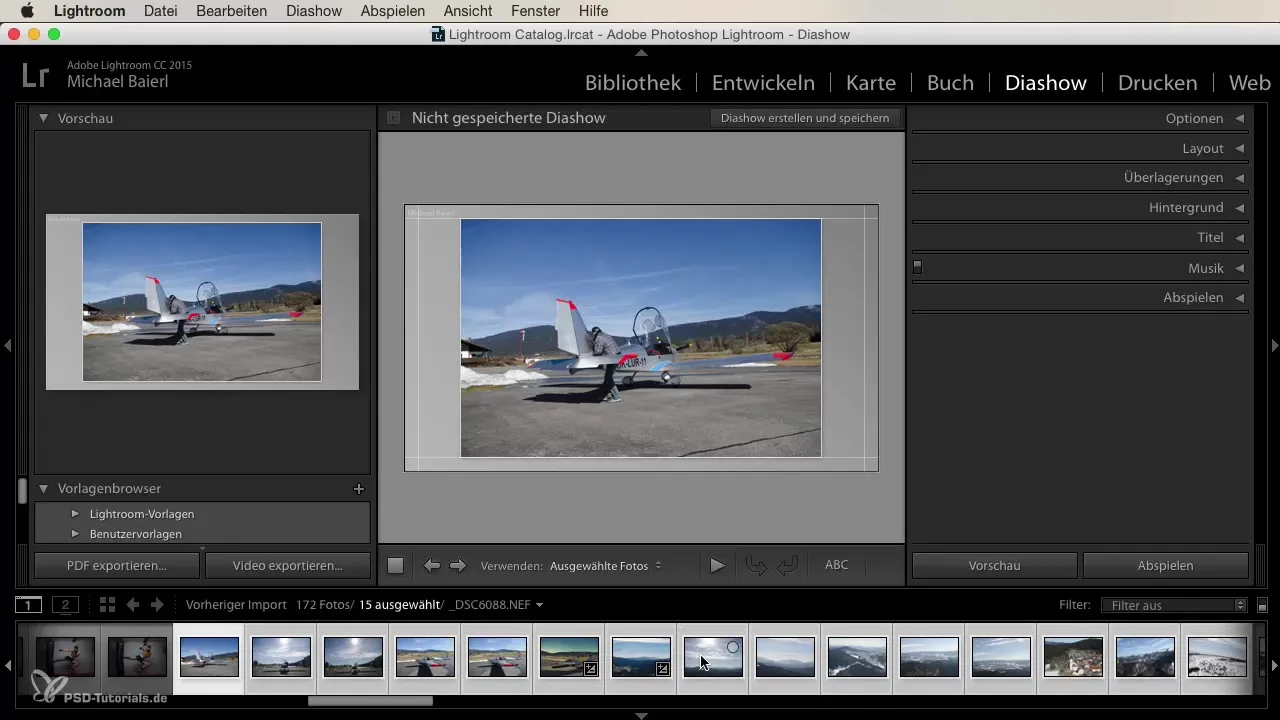Go to next slide arrow
Viewport: 1280px width, 720px height.
tap(458, 565)
